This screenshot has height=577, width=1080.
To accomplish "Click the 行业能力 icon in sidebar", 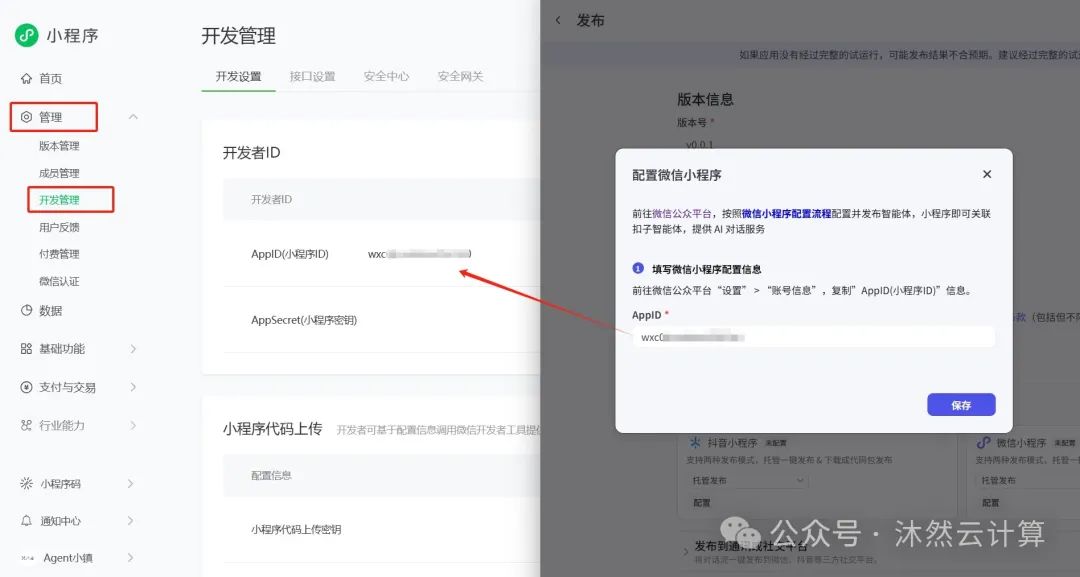I will click(26, 426).
